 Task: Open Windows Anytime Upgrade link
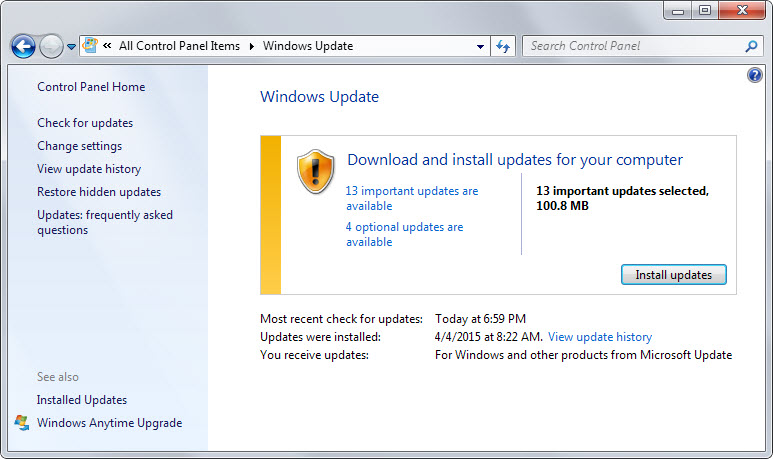pos(109,423)
